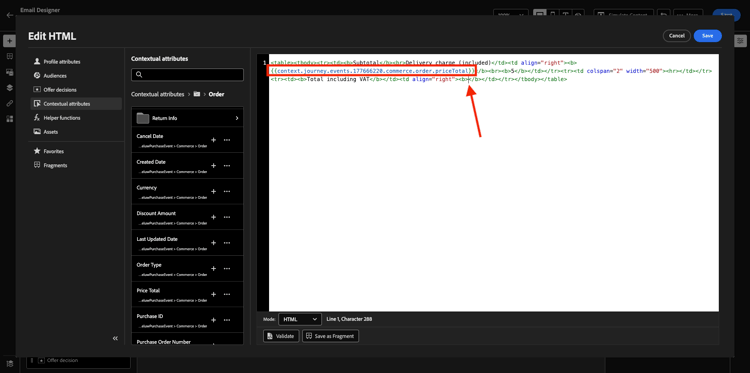Add Created Date attribute with plus icon

(x=213, y=165)
